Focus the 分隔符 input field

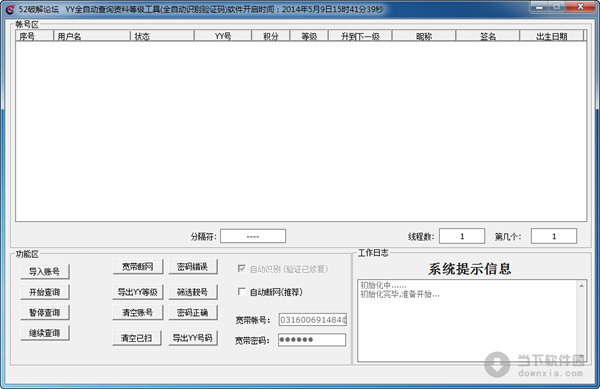click(253, 236)
